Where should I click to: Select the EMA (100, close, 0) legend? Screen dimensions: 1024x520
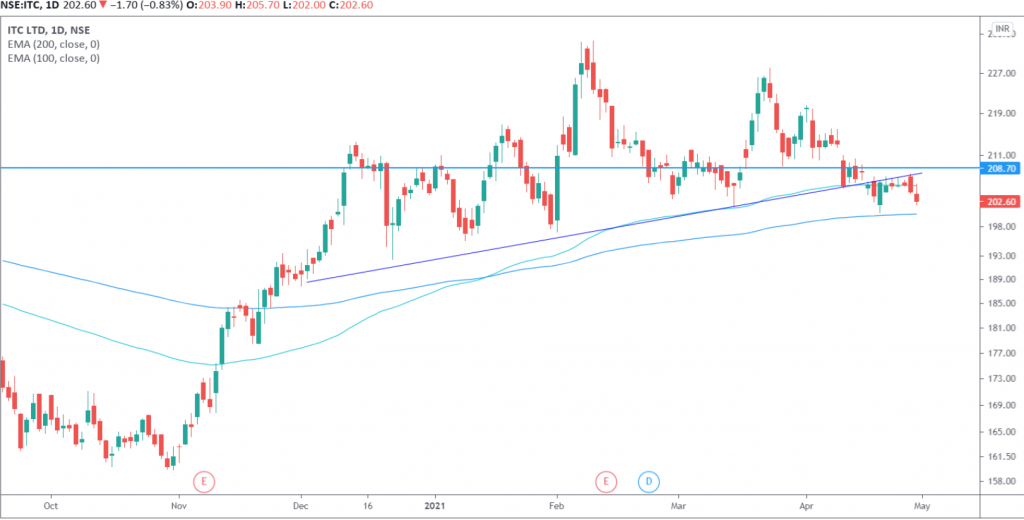pyautogui.click(x=53, y=59)
